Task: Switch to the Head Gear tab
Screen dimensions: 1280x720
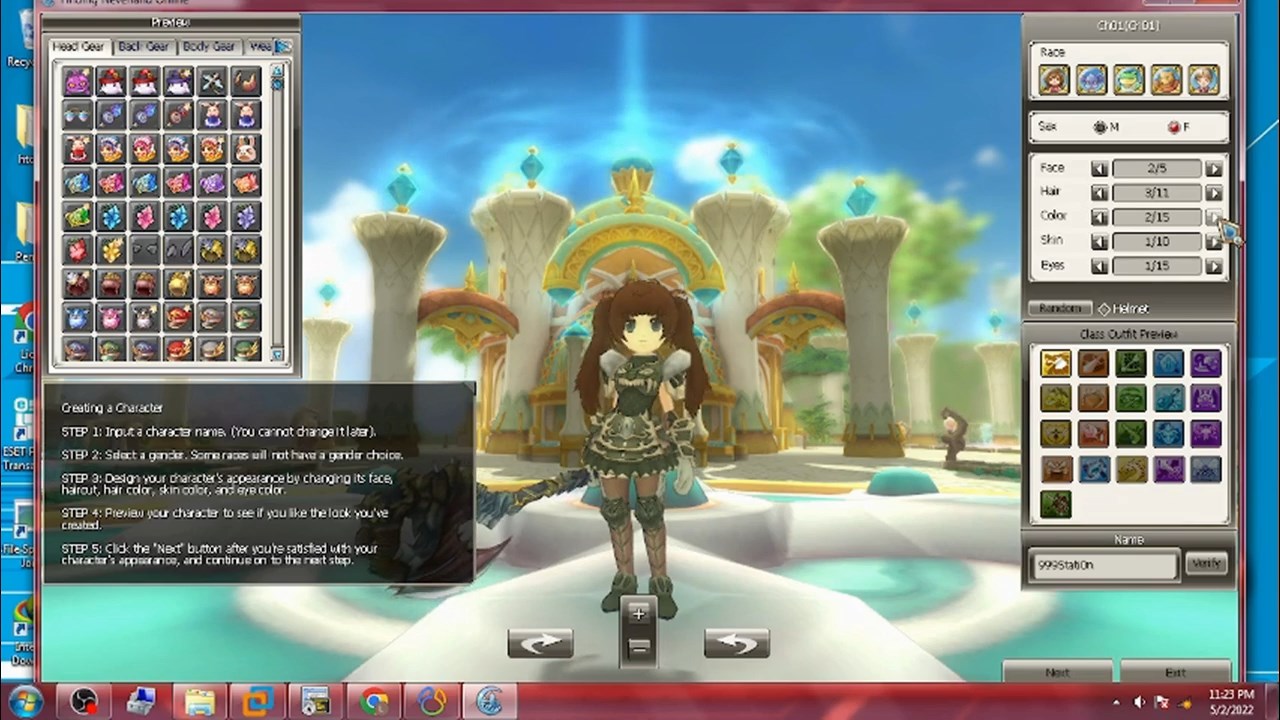Action: tap(78, 46)
